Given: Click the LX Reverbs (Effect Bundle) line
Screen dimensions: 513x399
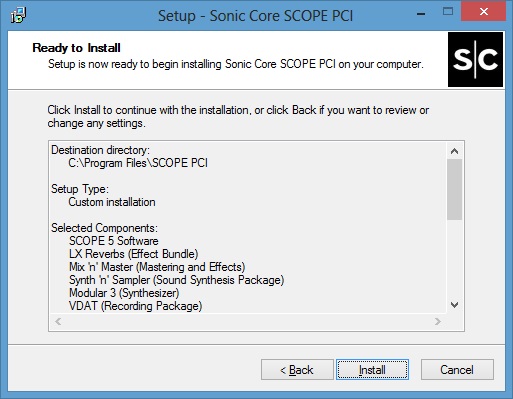Looking at the screenshot, I should [x=134, y=254].
